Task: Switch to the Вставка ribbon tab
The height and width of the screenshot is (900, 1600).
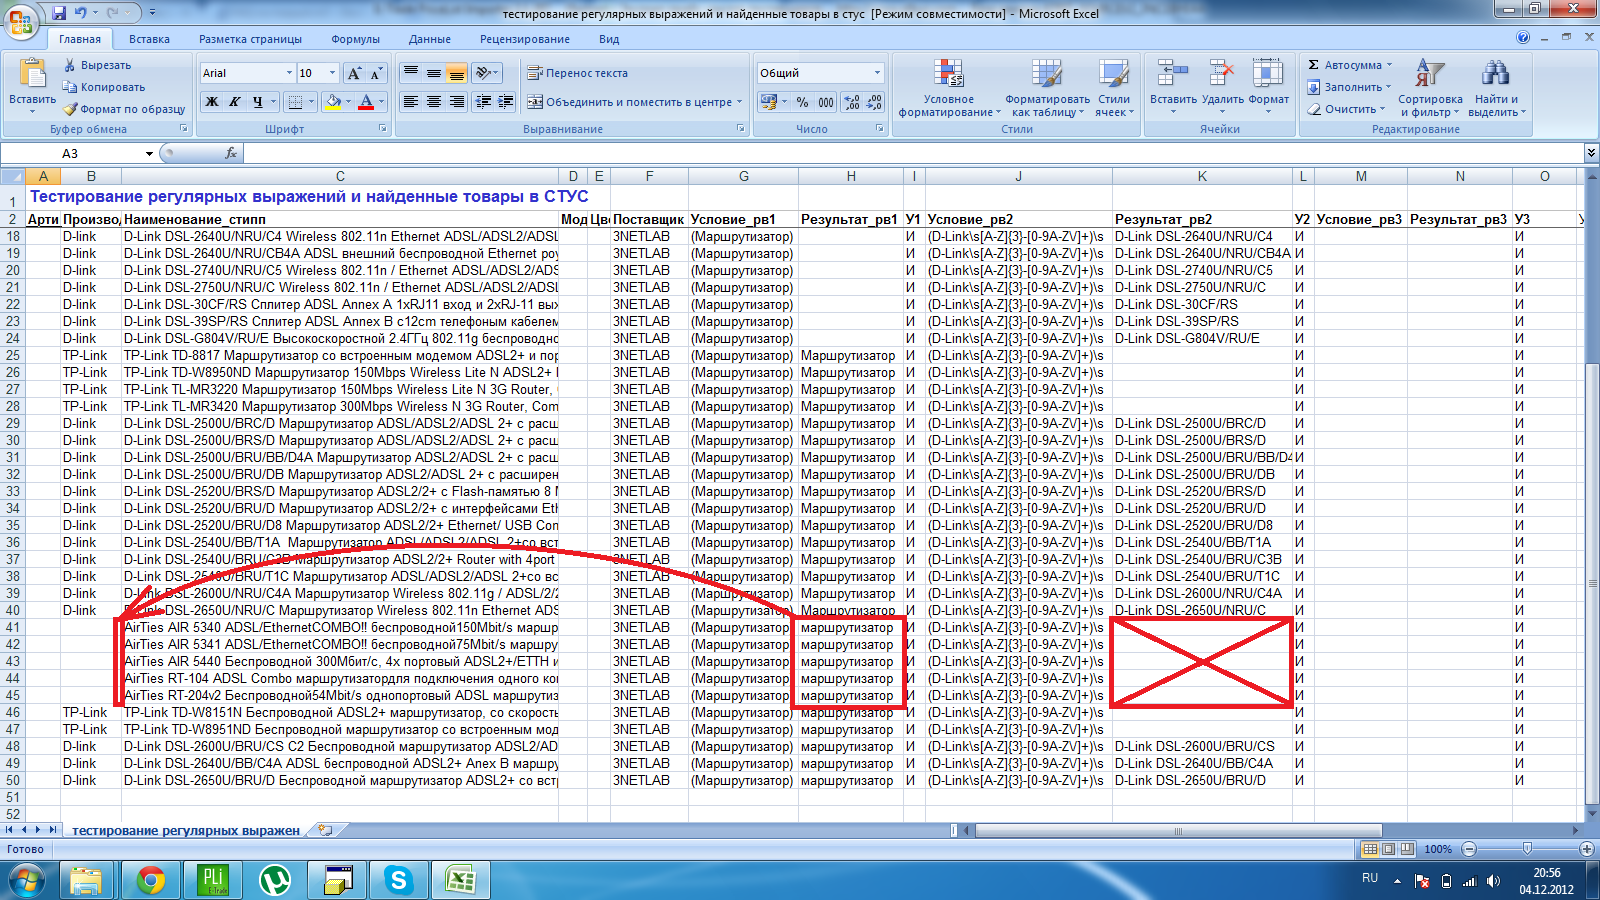Action: tap(149, 39)
